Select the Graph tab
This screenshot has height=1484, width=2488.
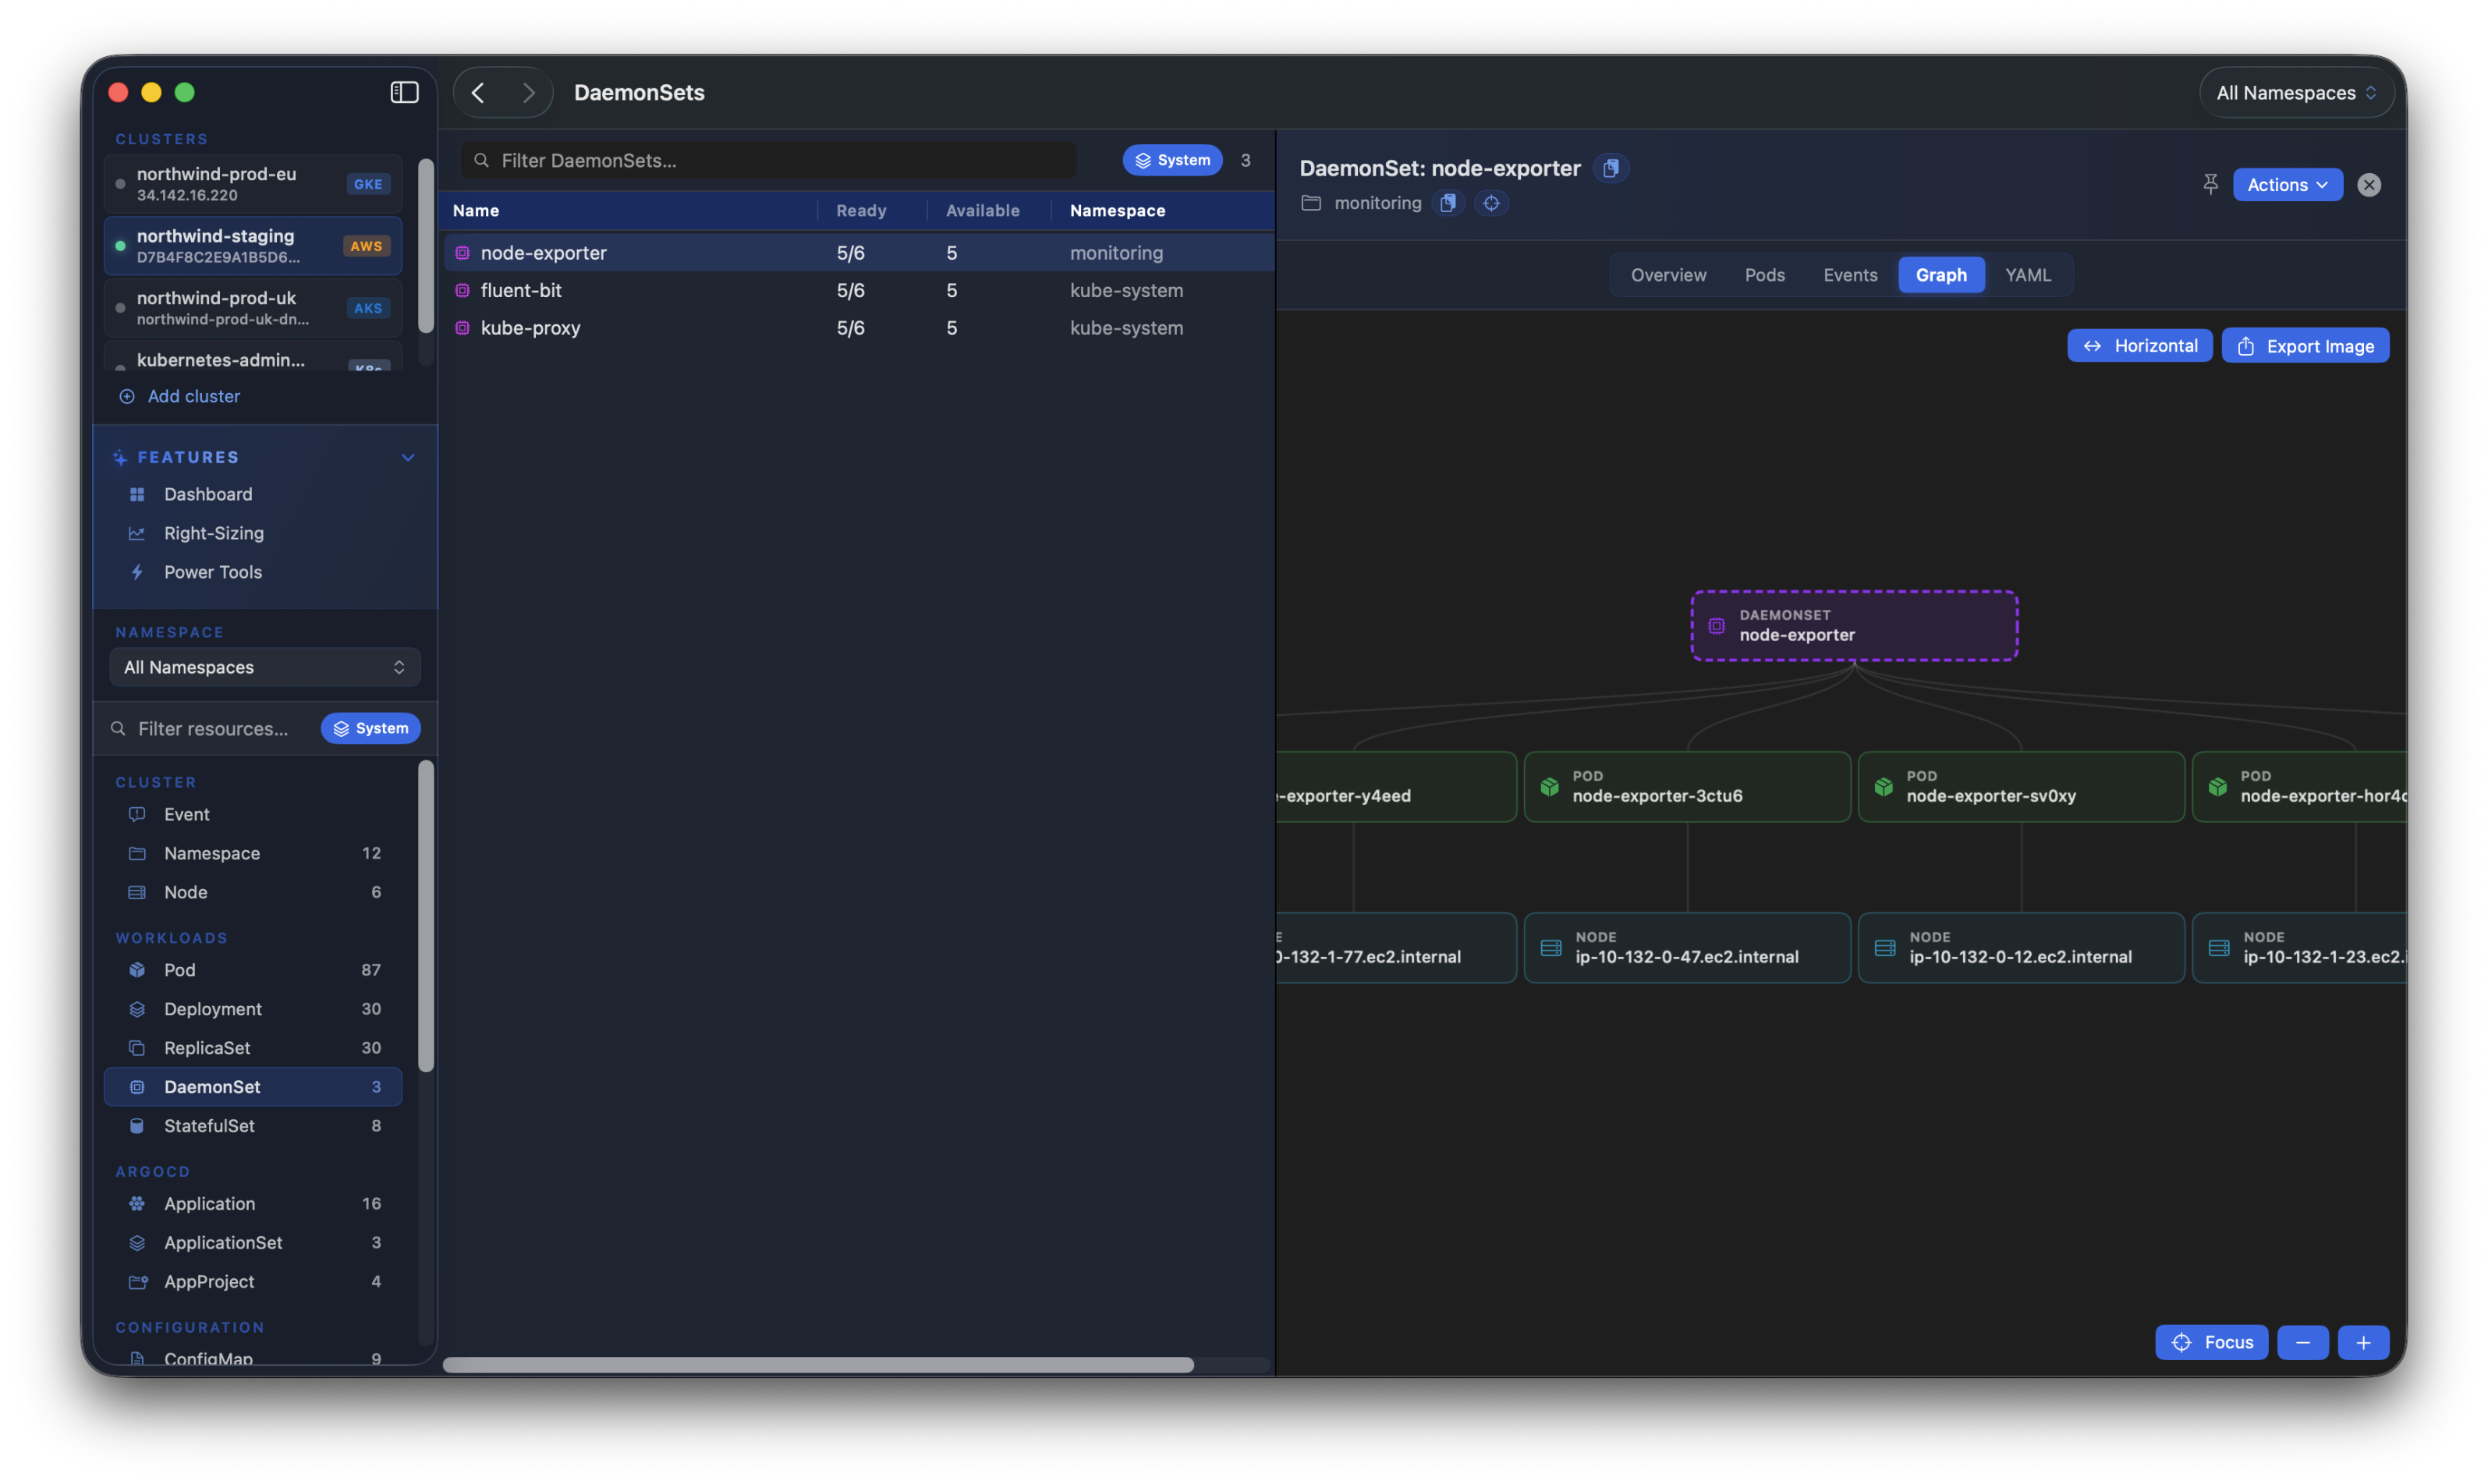coord(1940,275)
